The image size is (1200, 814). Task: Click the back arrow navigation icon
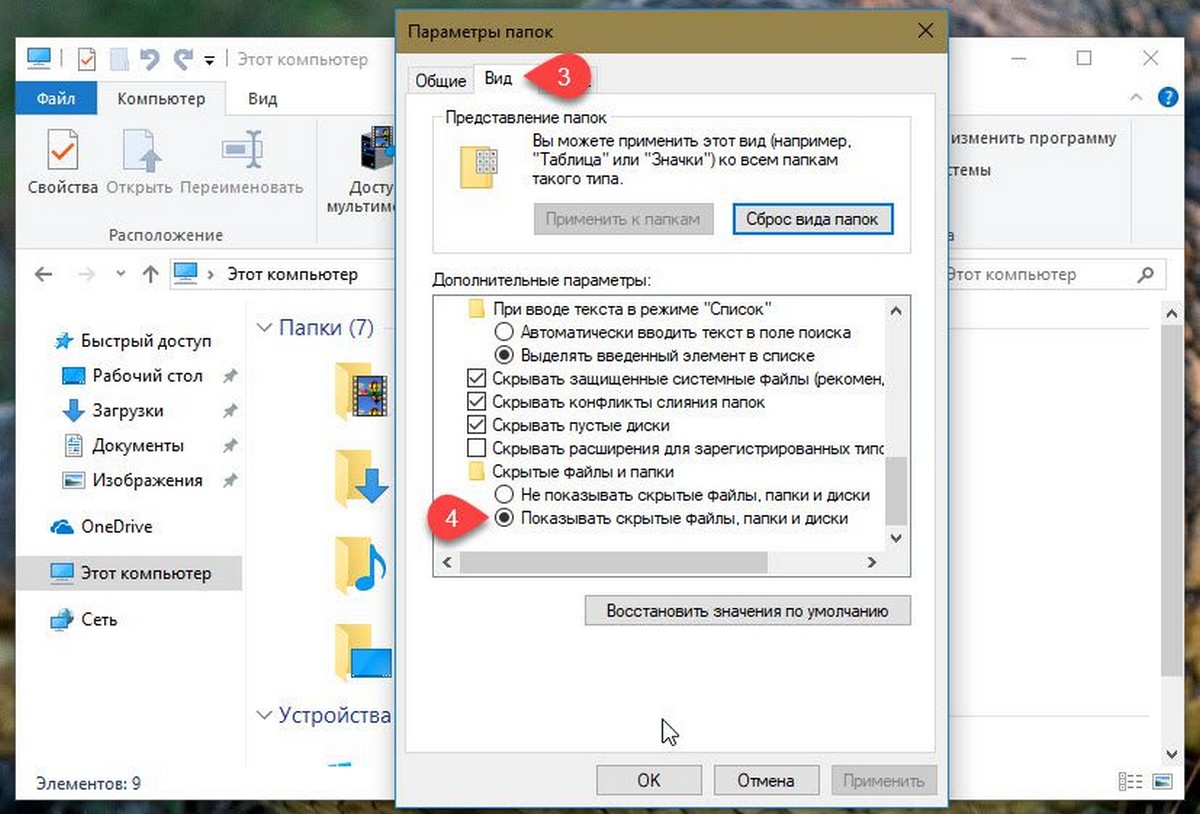coord(44,274)
